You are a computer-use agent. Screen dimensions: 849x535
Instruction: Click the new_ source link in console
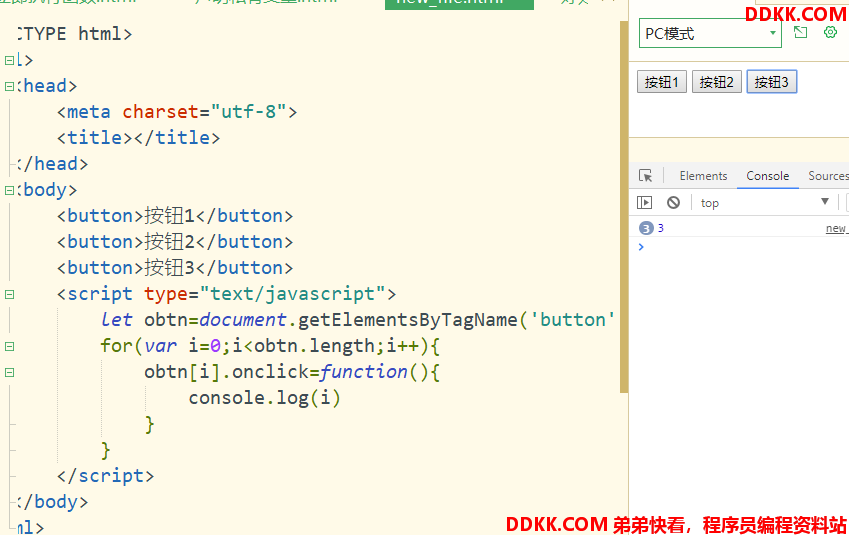(x=837, y=229)
